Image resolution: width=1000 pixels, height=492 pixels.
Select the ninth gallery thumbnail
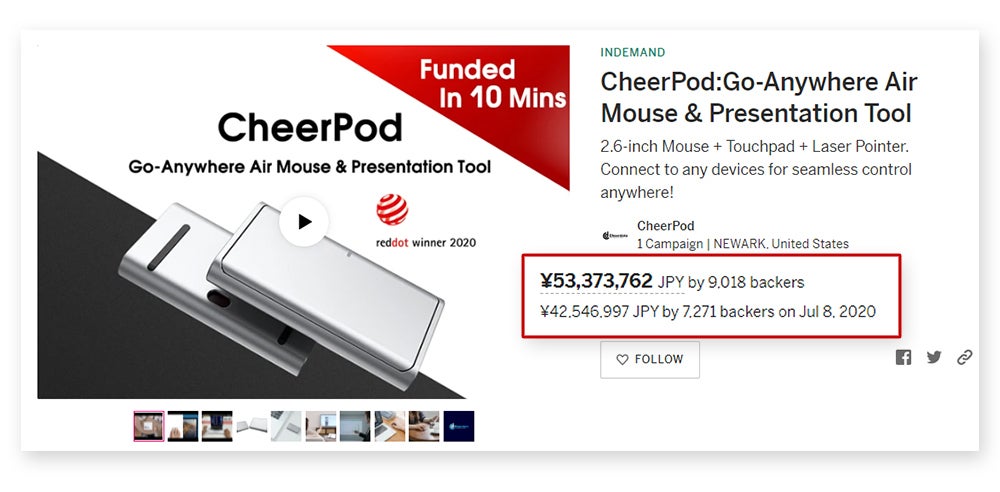click(424, 426)
